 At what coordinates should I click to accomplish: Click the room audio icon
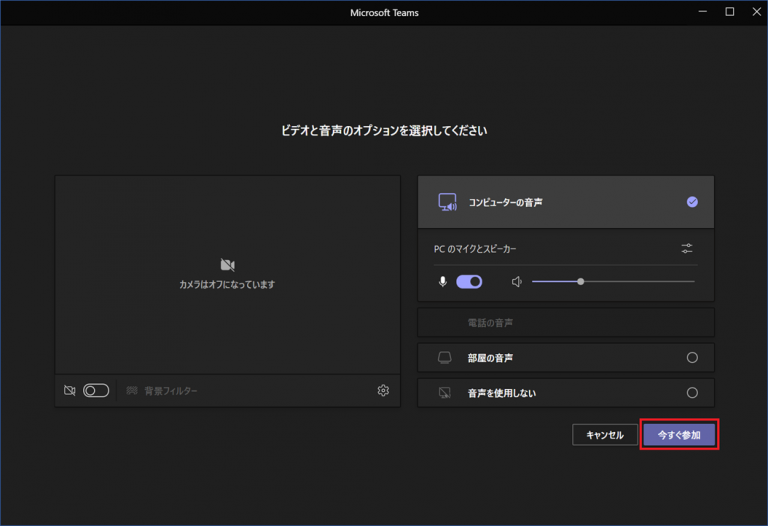(446, 358)
